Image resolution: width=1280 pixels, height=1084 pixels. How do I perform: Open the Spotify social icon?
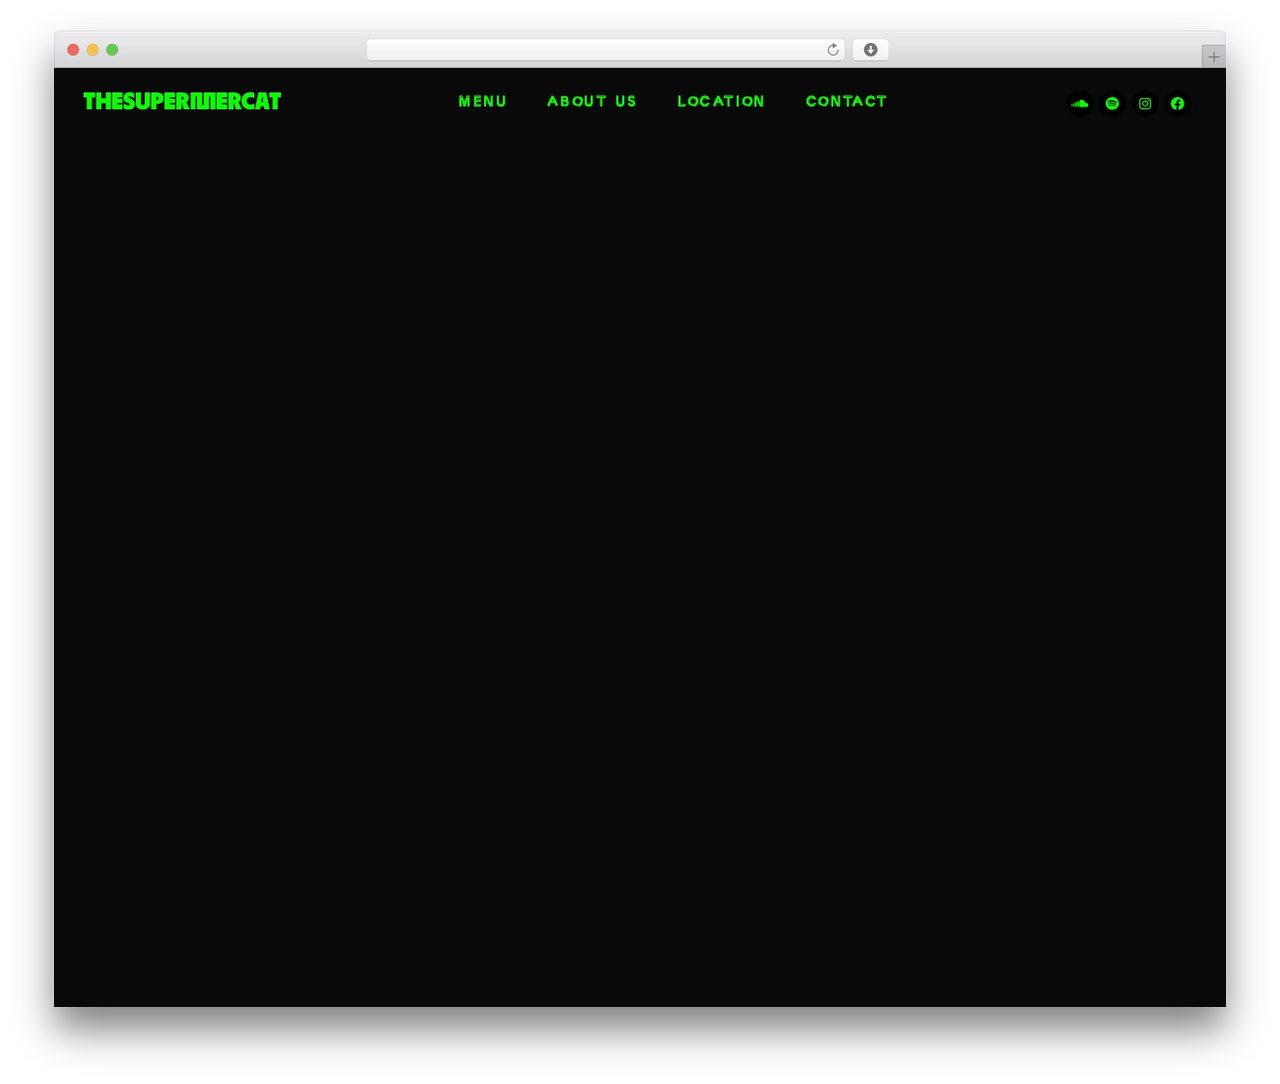click(1112, 103)
